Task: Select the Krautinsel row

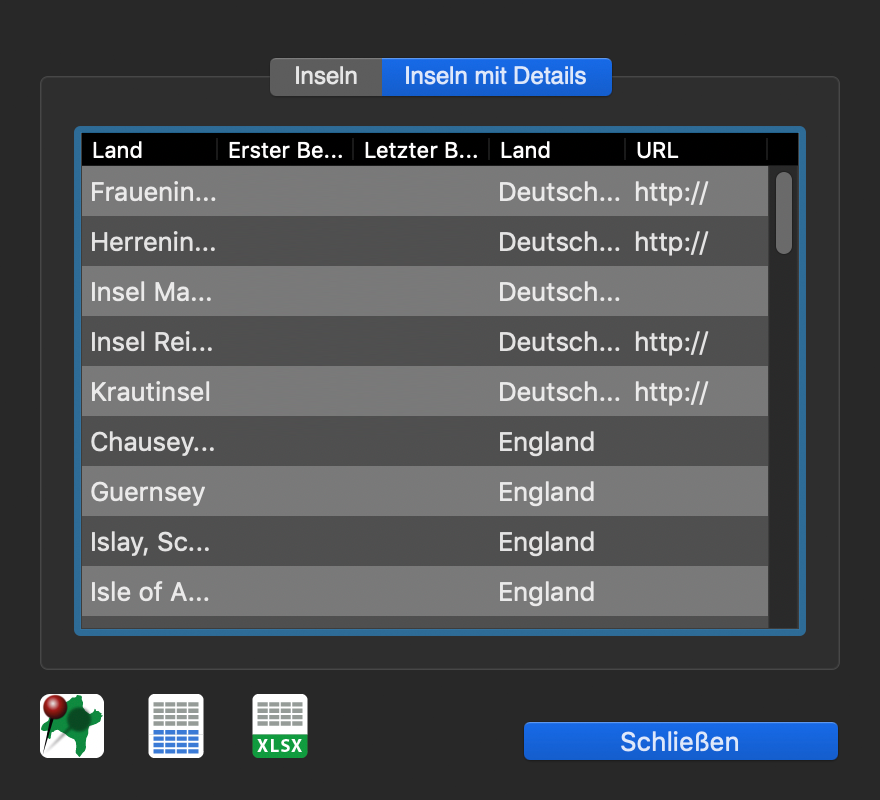Action: click(x=425, y=391)
